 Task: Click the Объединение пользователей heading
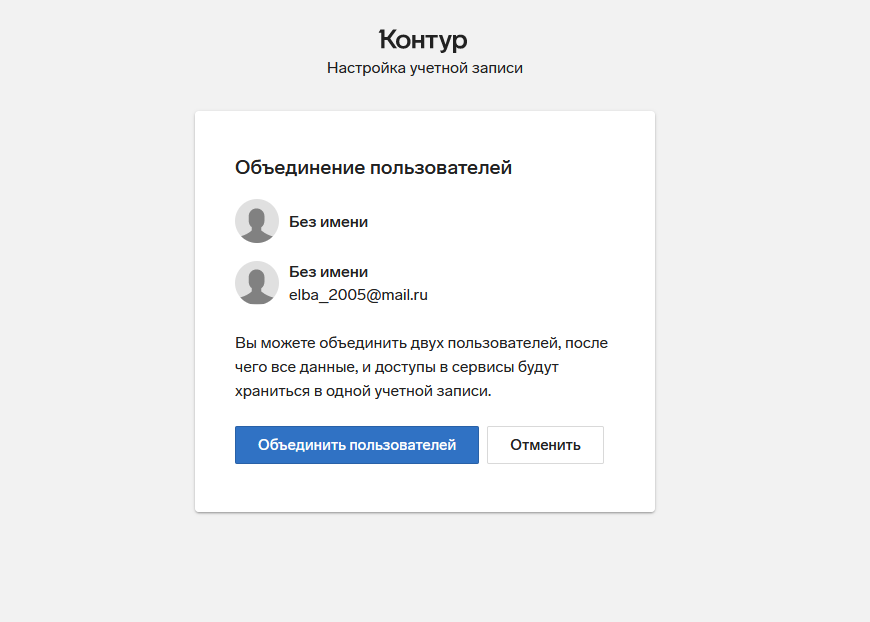(x=373, y=168)
